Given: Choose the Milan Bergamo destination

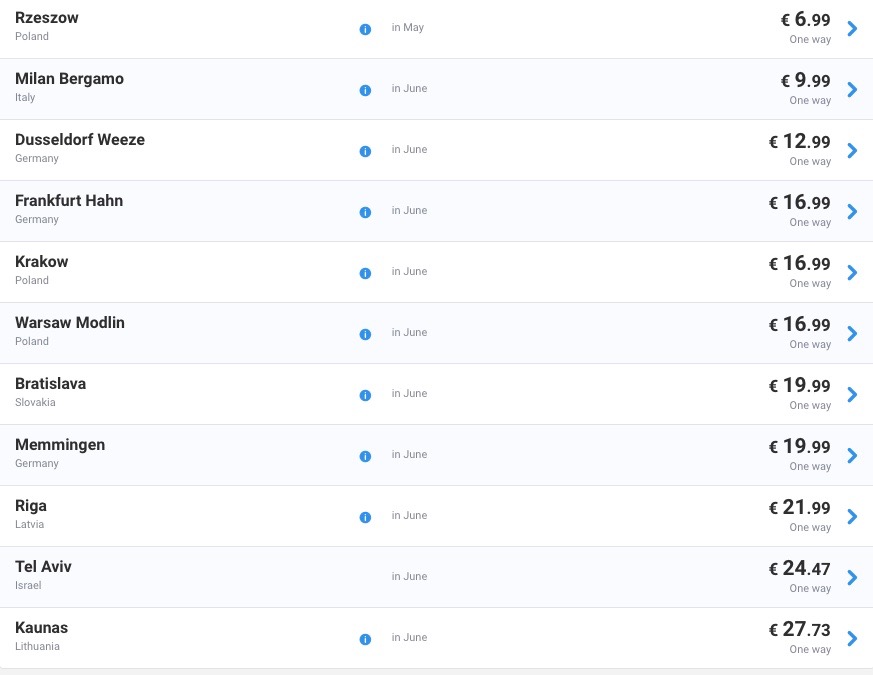Looking at the screenshot, I should coord(70,79).
